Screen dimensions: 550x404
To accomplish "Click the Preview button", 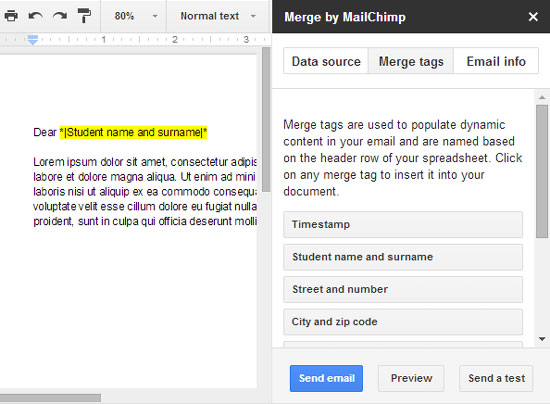I will [411, 378].
